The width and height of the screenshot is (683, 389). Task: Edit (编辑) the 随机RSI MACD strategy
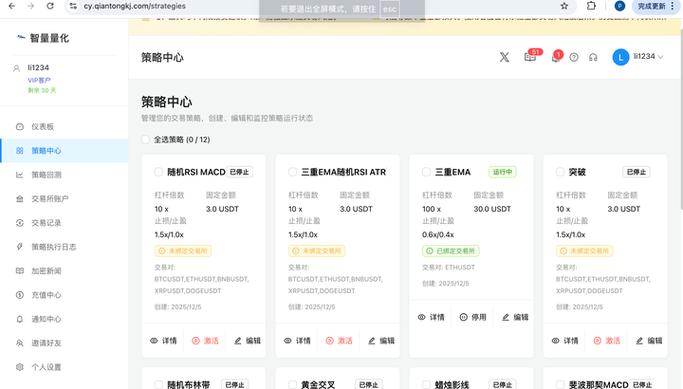click(247, 341)
